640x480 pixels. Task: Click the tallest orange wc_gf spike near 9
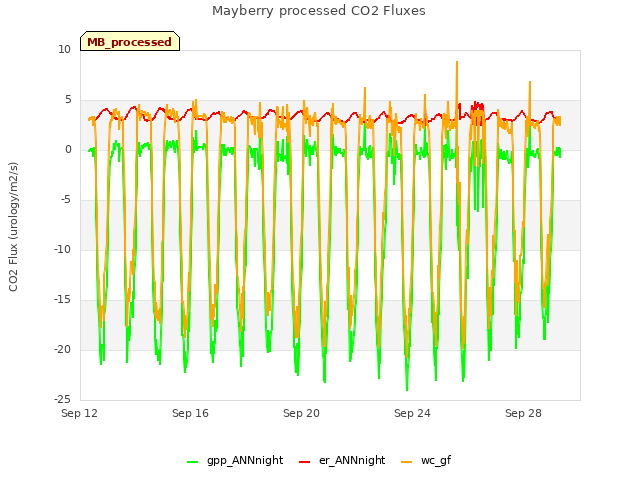coord(457,62)
